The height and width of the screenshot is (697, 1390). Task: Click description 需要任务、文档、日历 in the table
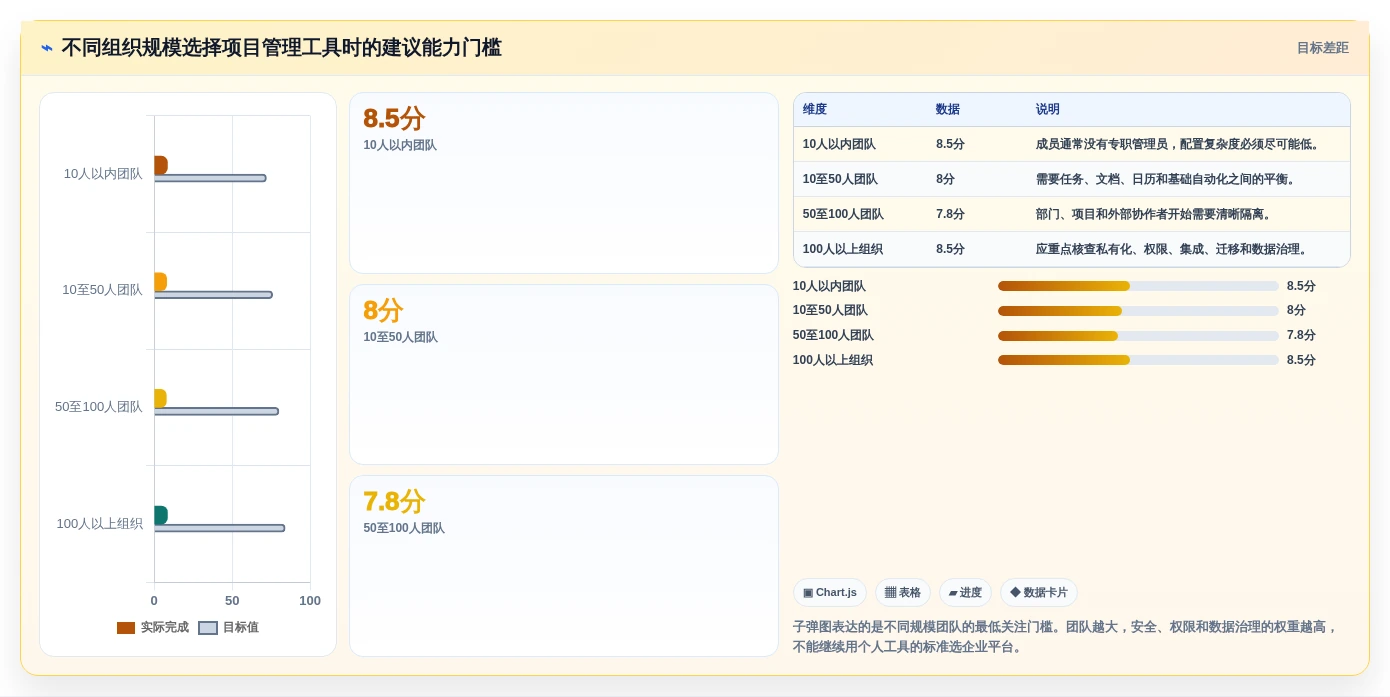click(x=1168, y=180)
